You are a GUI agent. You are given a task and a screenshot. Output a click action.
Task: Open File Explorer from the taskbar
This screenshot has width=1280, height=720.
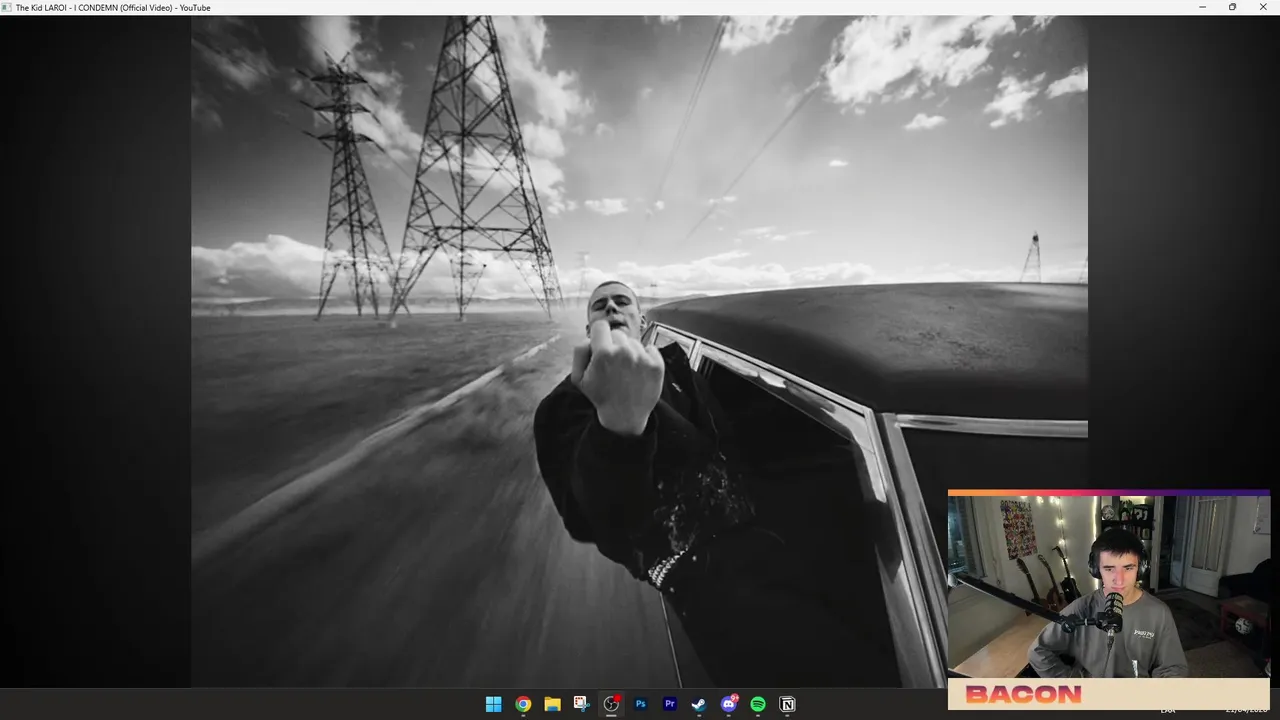(x=552, y=704)
